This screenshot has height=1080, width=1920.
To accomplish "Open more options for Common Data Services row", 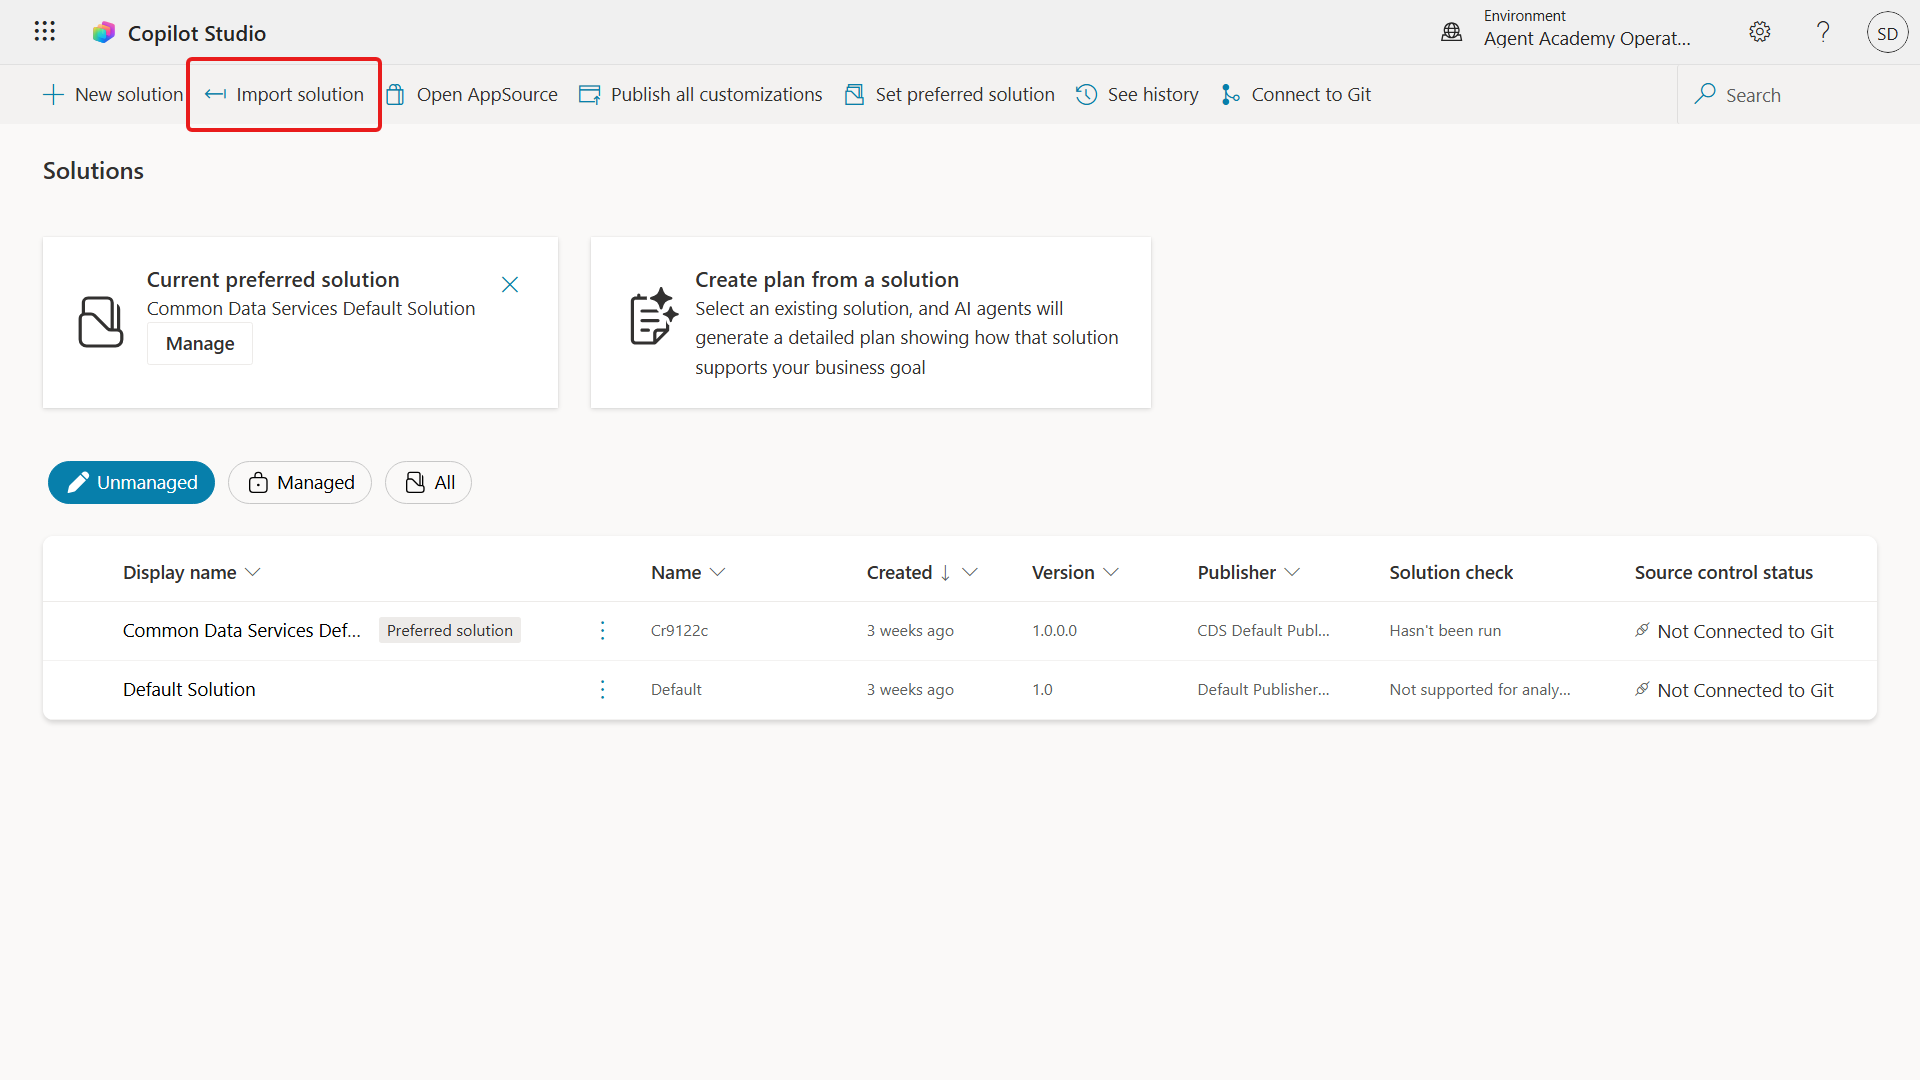I will coord(603,630).
